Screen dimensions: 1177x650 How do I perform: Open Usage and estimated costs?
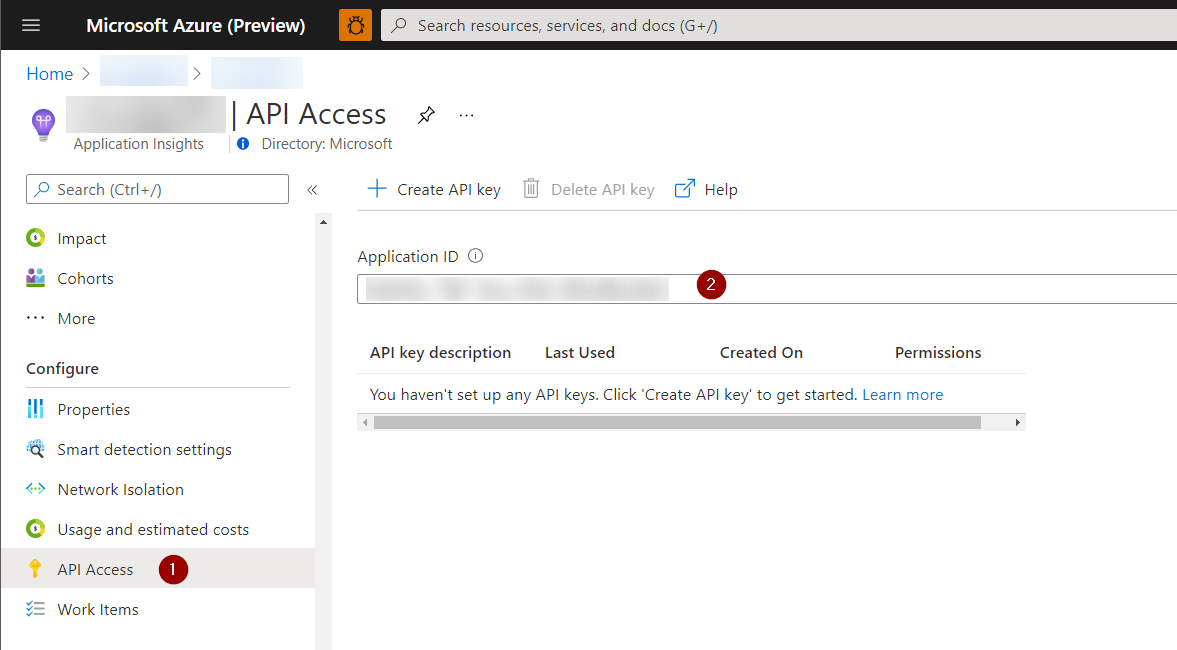pos(153,529)
